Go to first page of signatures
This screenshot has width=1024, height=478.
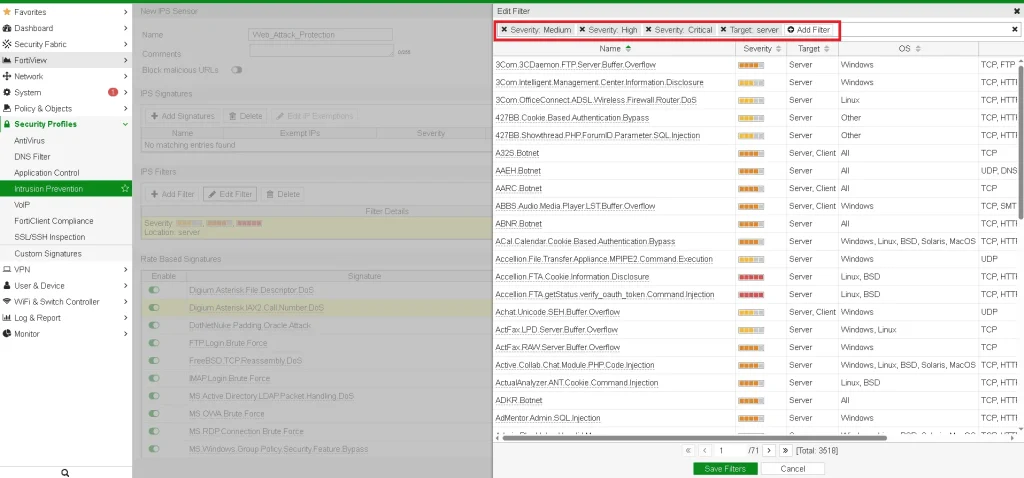click(688, 451)
